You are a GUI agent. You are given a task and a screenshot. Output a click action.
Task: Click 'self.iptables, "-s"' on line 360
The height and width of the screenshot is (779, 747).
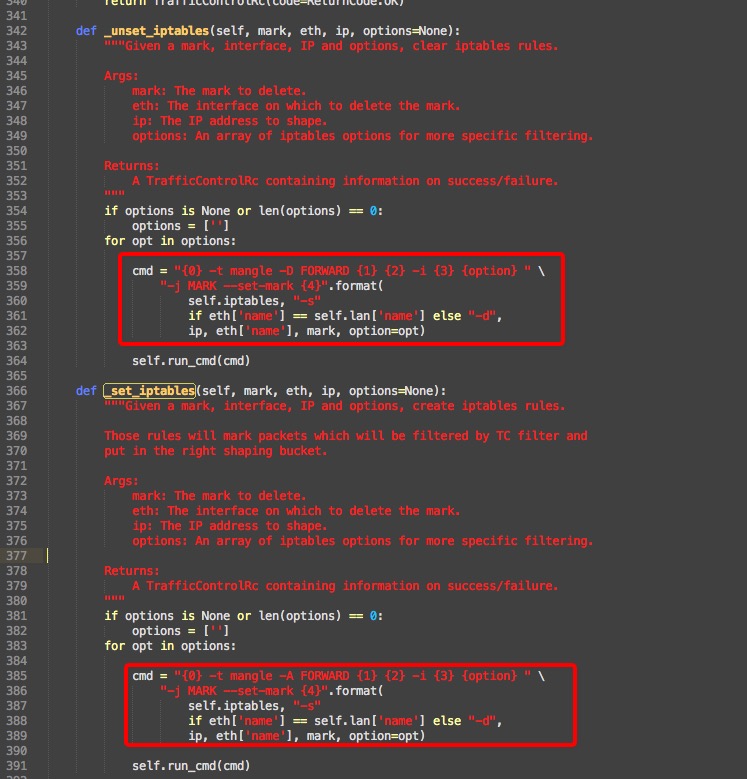point(254,301)
